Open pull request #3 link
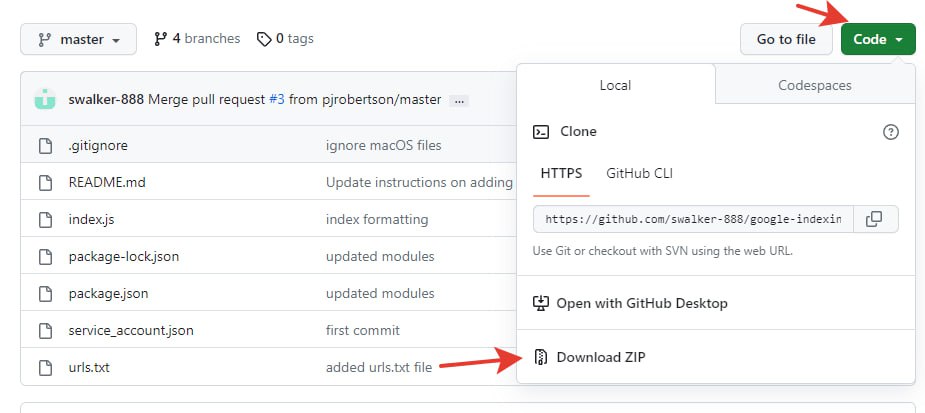Screen dimensions: 925x413 pos(277,99)
